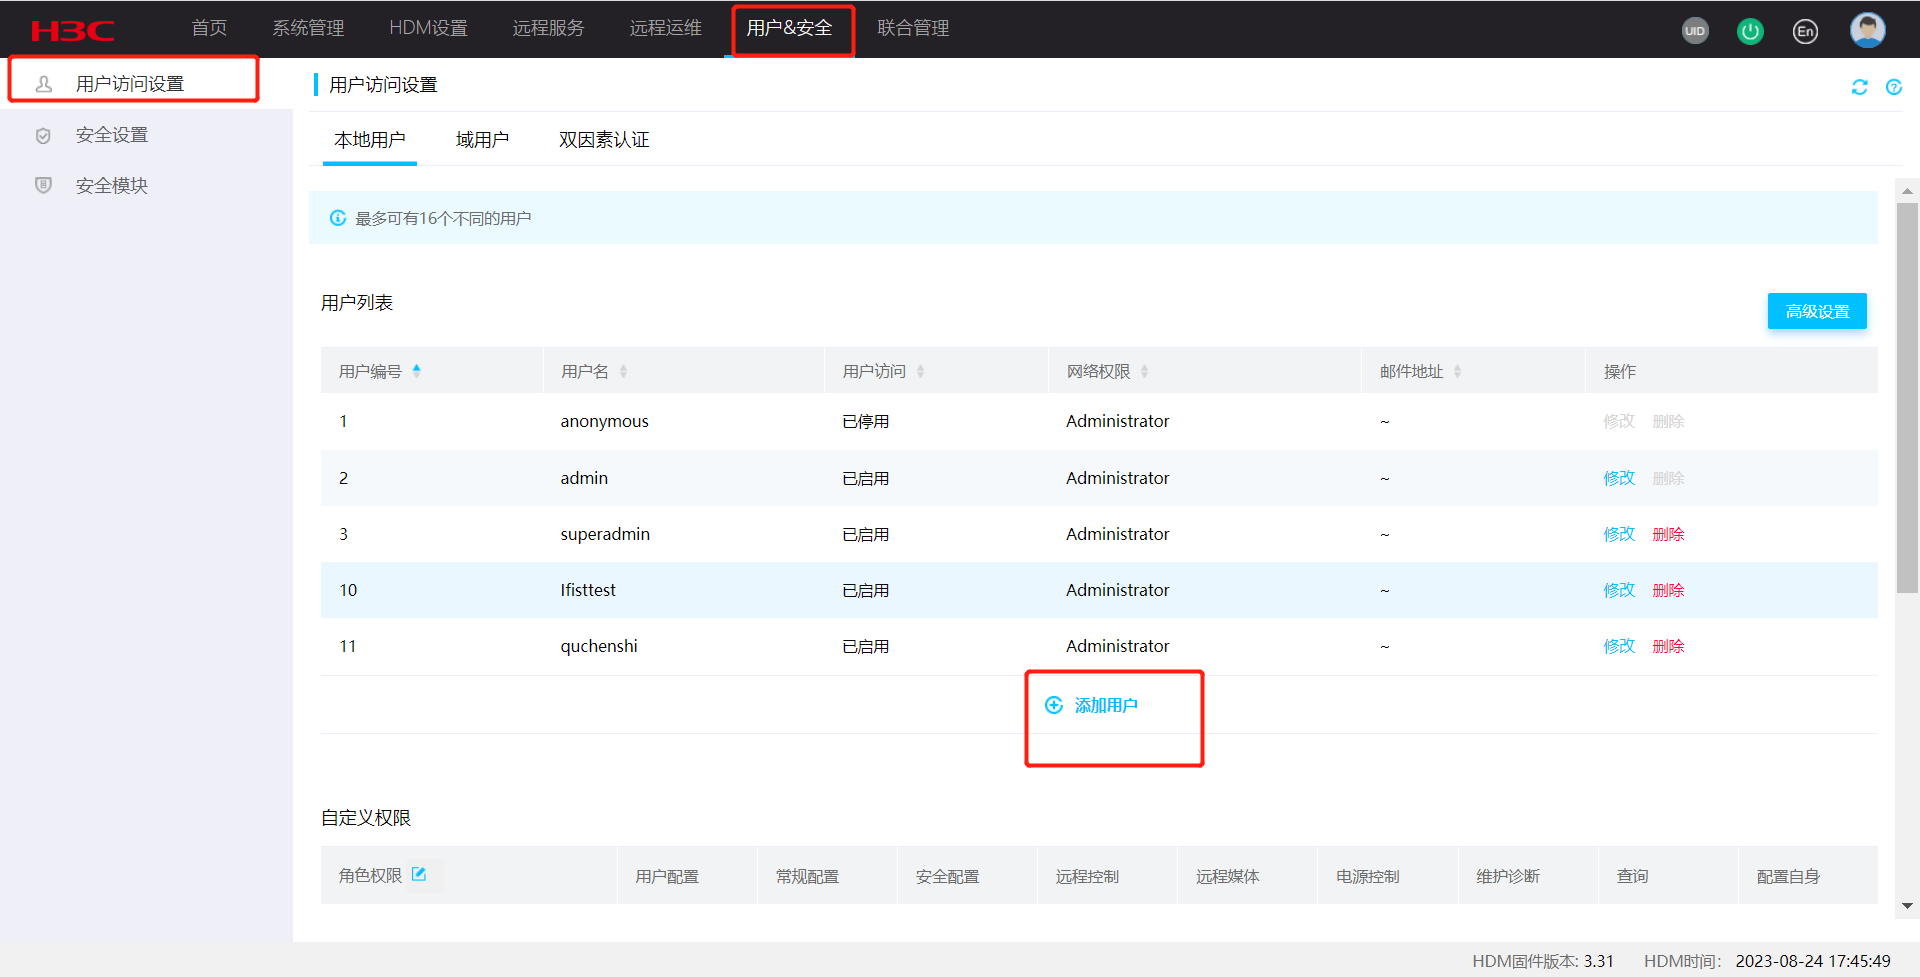Open 安全模块 in the sidebar

[x=112, y=186]
